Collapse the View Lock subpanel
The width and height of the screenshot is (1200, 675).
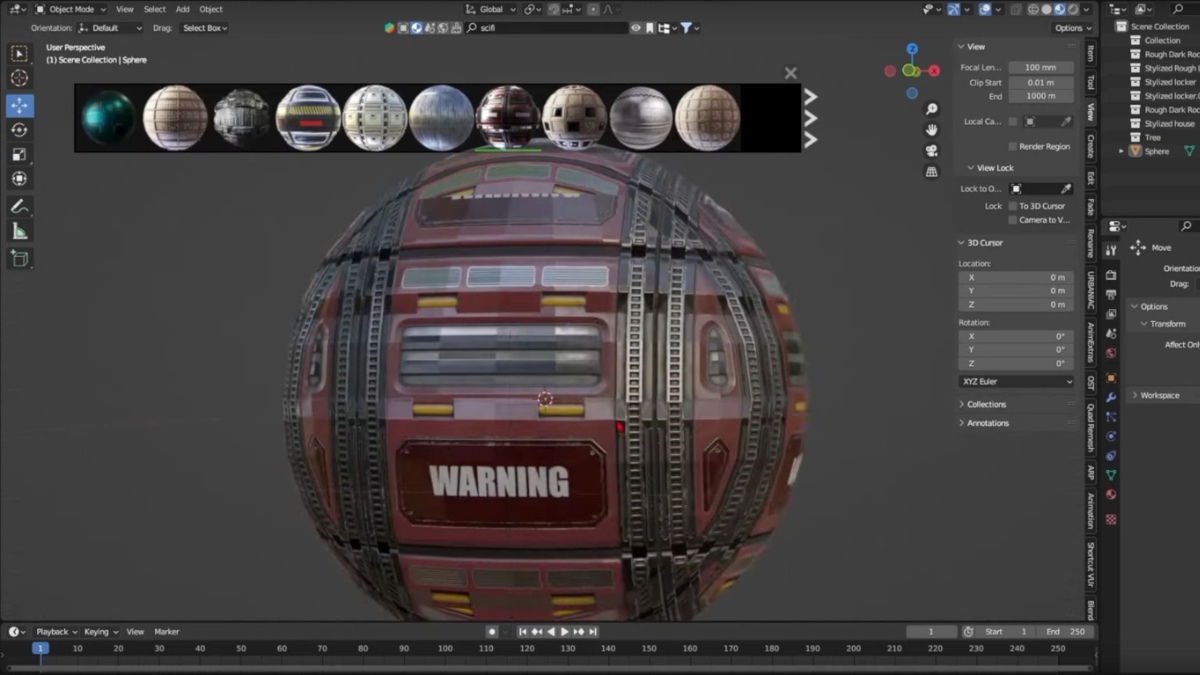click(990, 168)
